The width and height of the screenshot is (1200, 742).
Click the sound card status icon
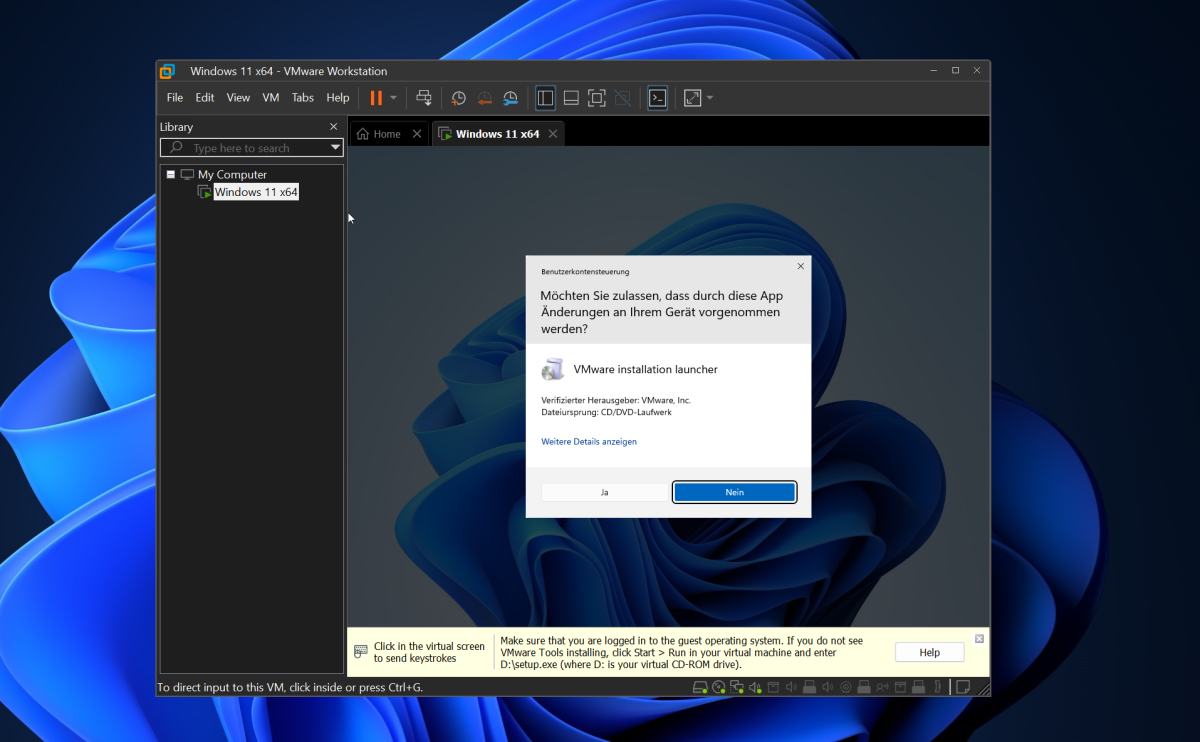[x=754, y=687]
